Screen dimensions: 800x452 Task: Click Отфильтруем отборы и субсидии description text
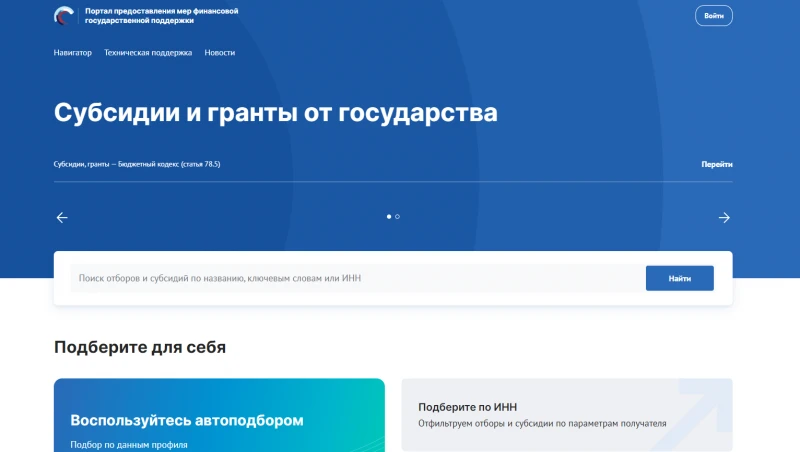(542, 423)
